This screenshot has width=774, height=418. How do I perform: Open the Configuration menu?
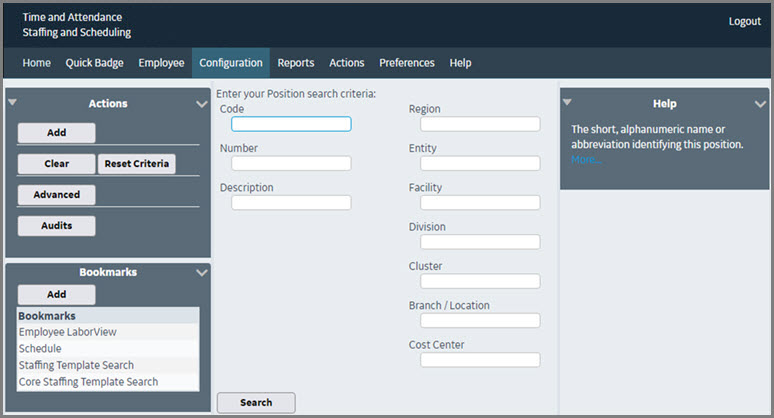click(231, 63)
